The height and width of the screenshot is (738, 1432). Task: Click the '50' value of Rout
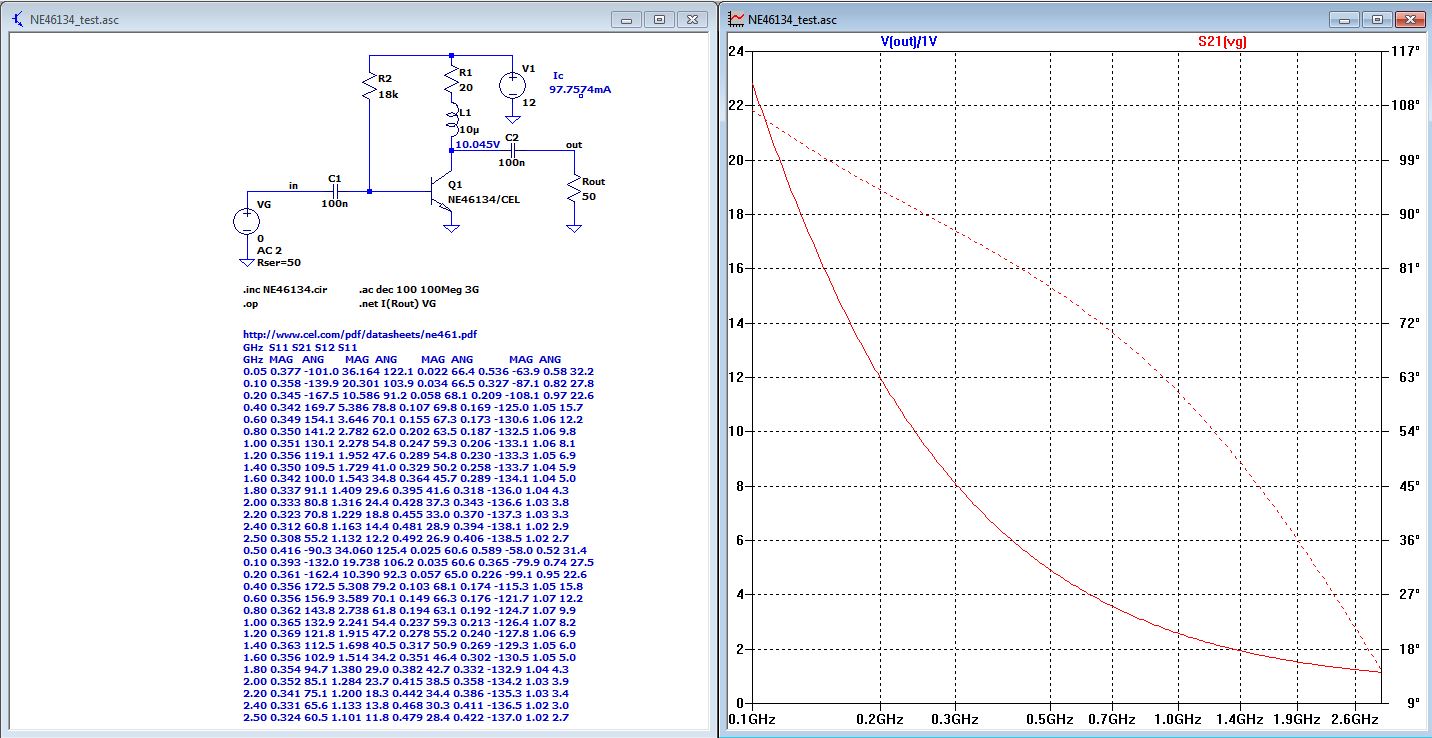click(588, 196)
